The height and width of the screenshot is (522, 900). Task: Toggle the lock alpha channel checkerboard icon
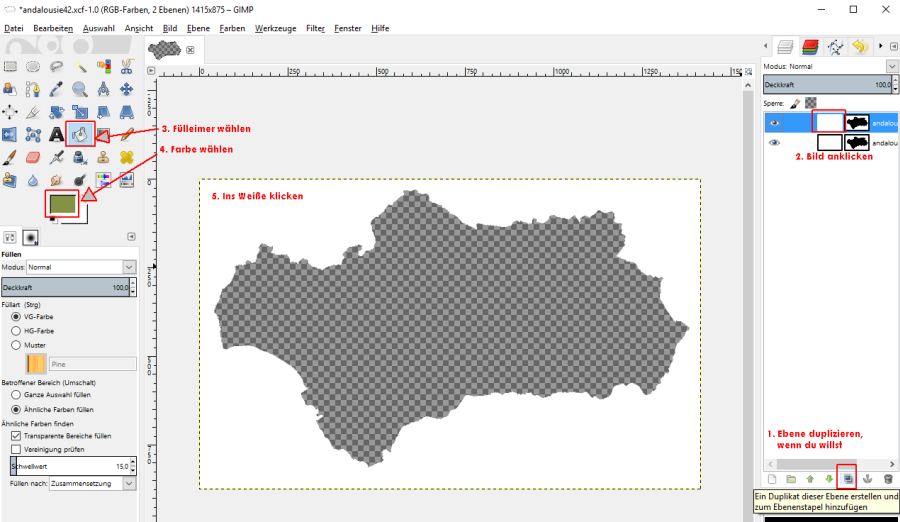coord(810,103)
